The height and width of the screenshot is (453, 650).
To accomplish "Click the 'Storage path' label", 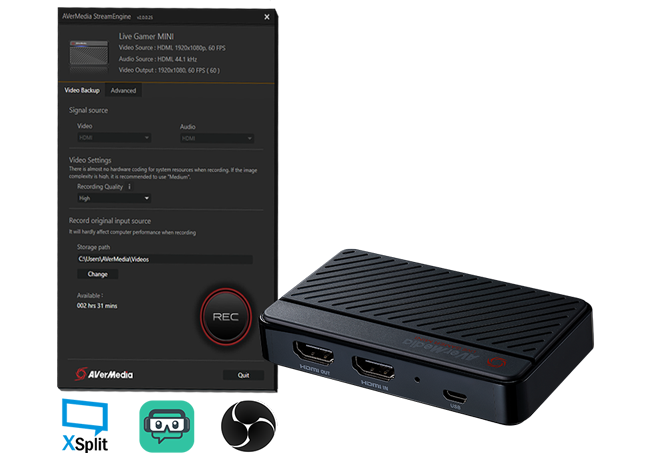I will [x=93, y=247].
